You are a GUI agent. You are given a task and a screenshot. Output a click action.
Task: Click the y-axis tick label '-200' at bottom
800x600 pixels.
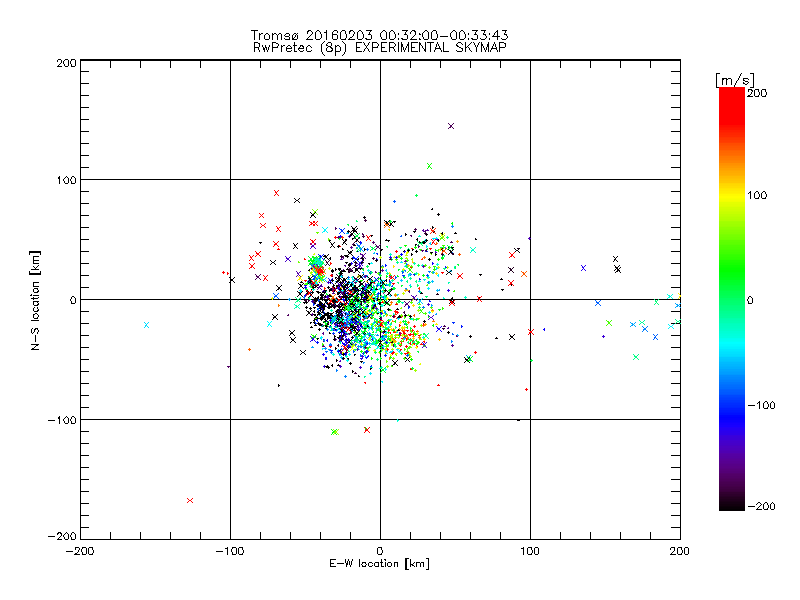62,536
